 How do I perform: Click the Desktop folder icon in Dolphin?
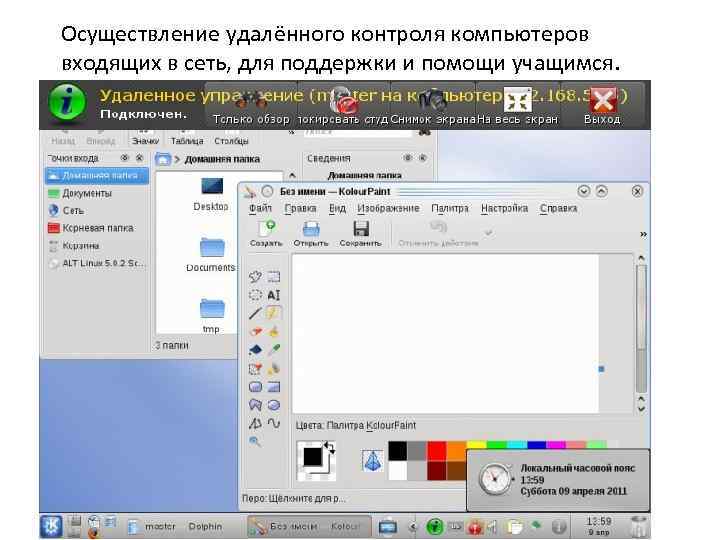[212, 186]
